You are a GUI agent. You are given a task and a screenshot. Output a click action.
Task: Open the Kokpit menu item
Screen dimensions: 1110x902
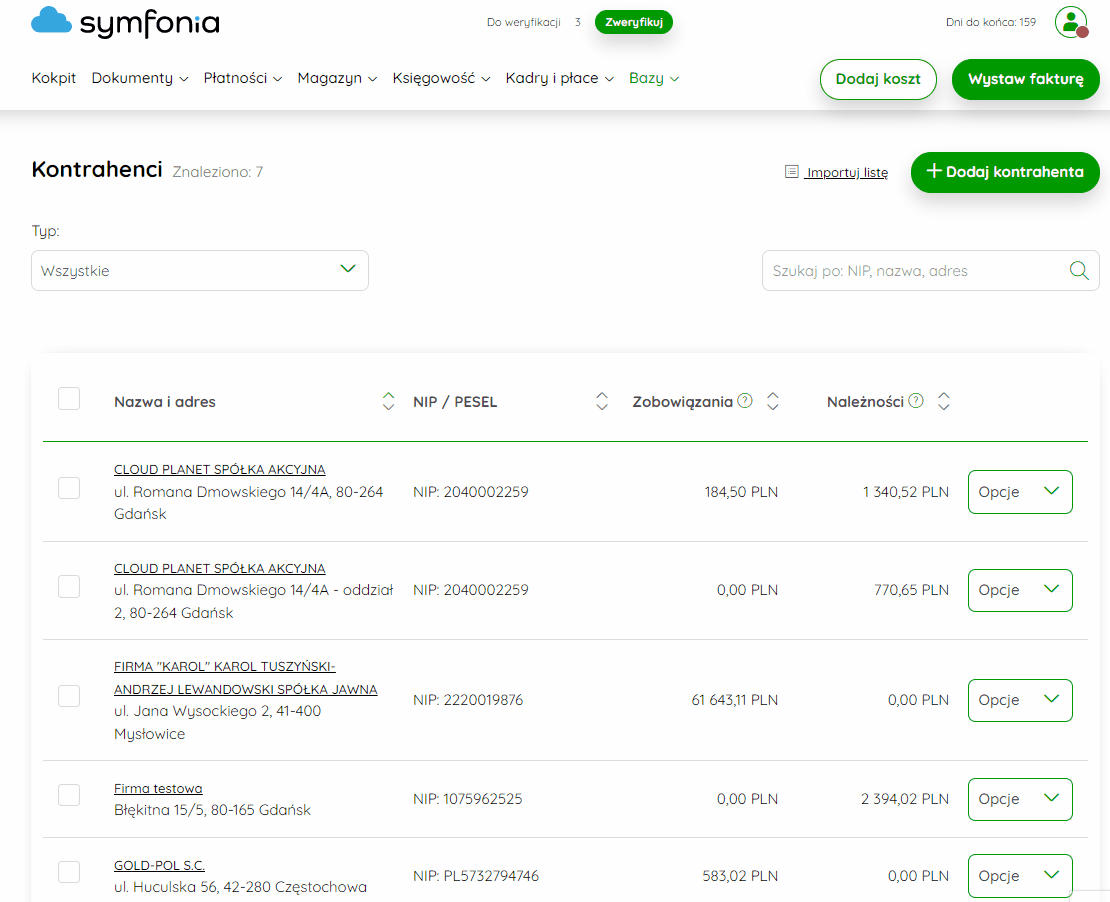tap(54, 78)
